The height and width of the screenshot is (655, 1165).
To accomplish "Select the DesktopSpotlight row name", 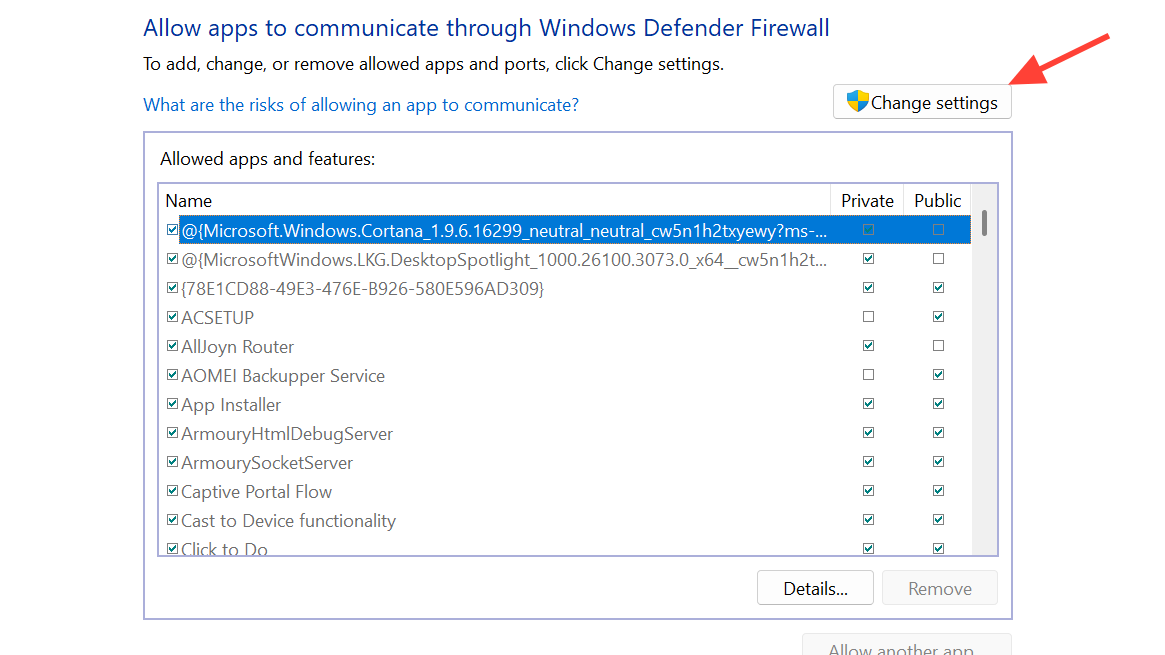I will click(x=504, y=260).
